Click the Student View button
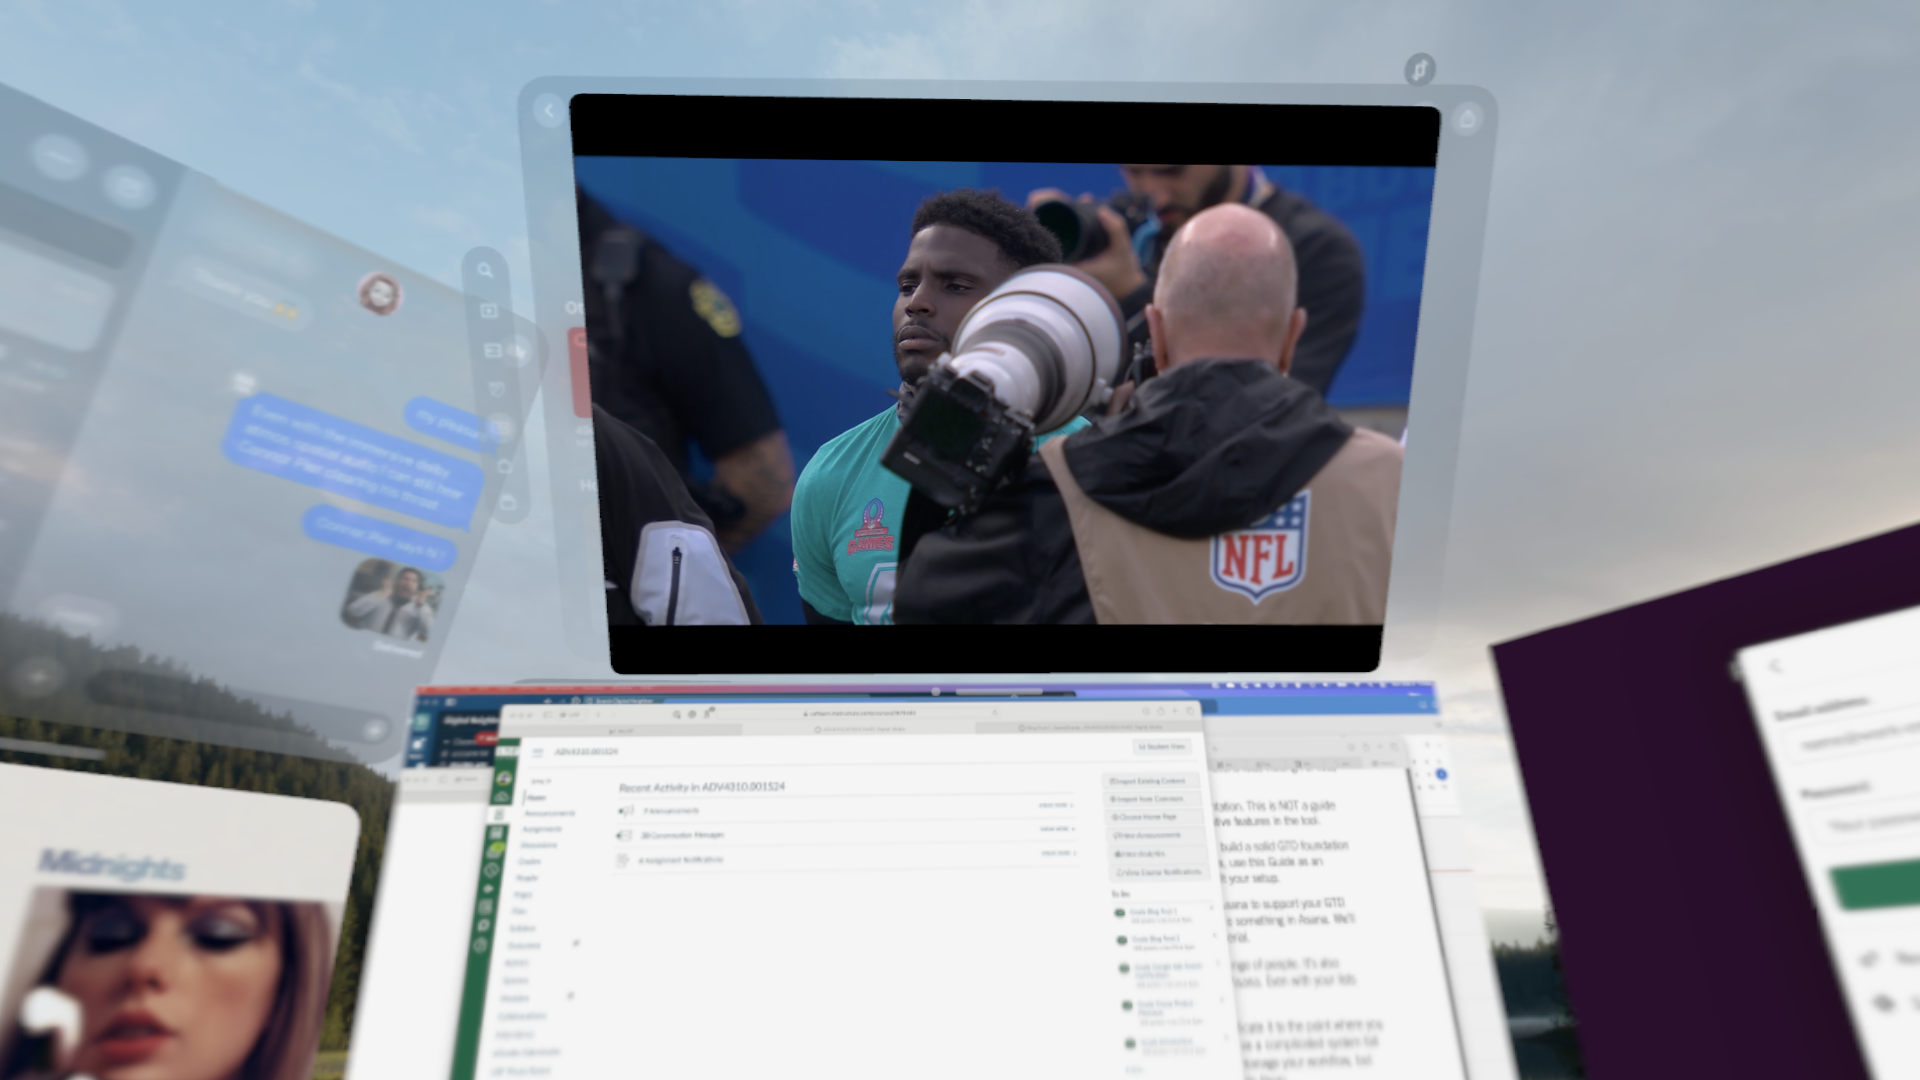The height and width of the screenshot is (1080, 1920). click(x=1163, y=746)
